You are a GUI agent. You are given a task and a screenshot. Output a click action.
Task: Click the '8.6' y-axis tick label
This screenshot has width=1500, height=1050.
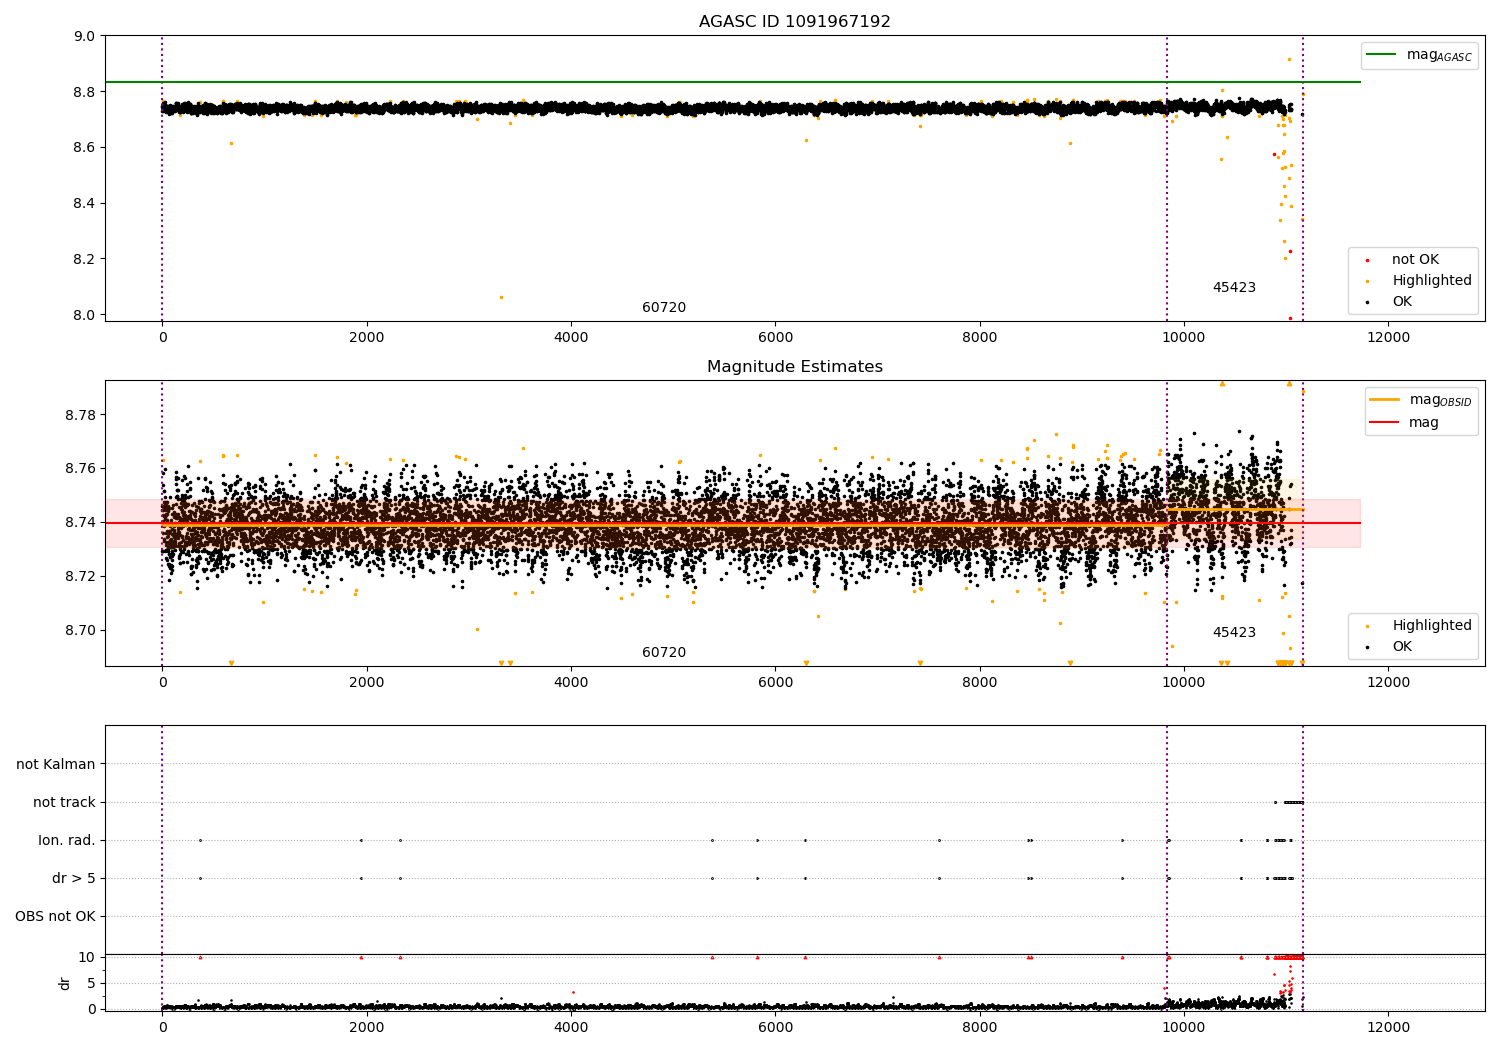pyautogui.click(x=85, y=148)
